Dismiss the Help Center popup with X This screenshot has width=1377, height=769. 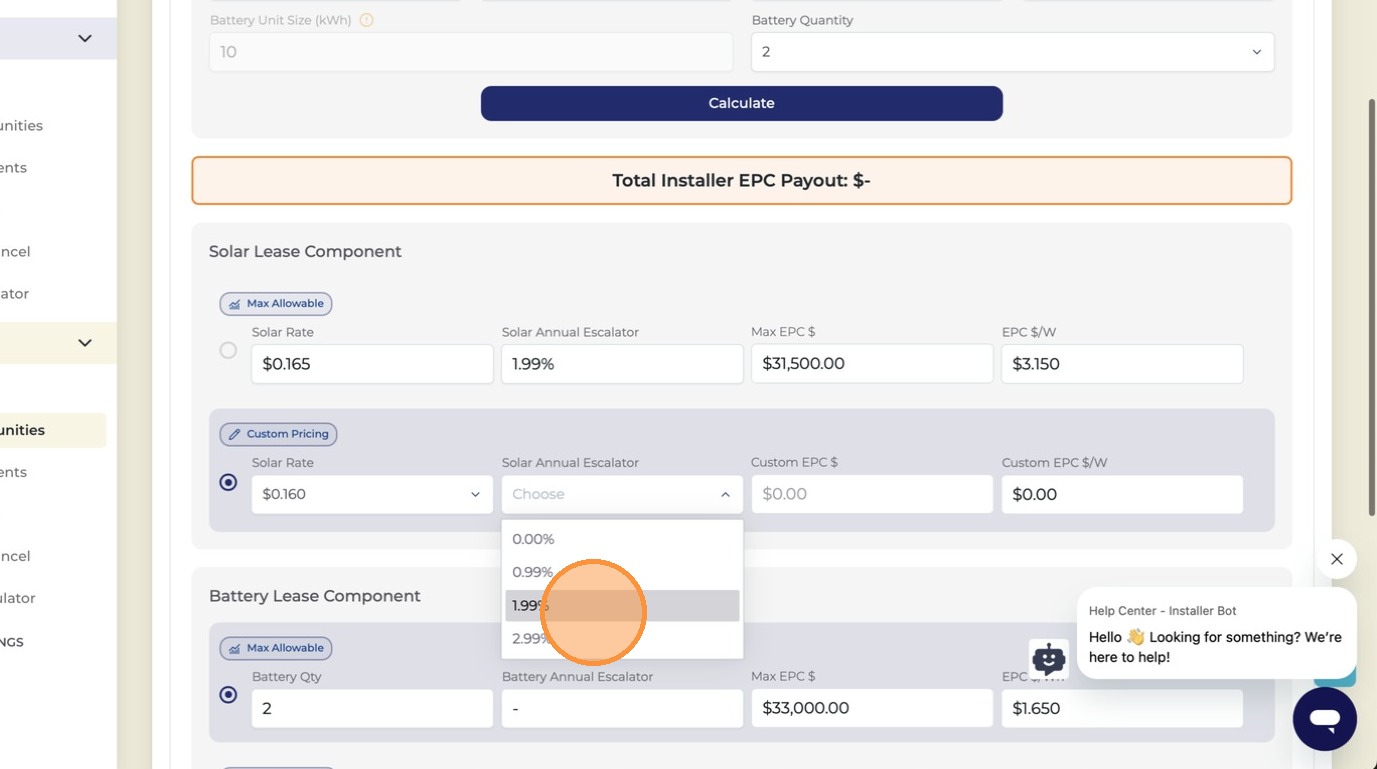click(1336, 559)
